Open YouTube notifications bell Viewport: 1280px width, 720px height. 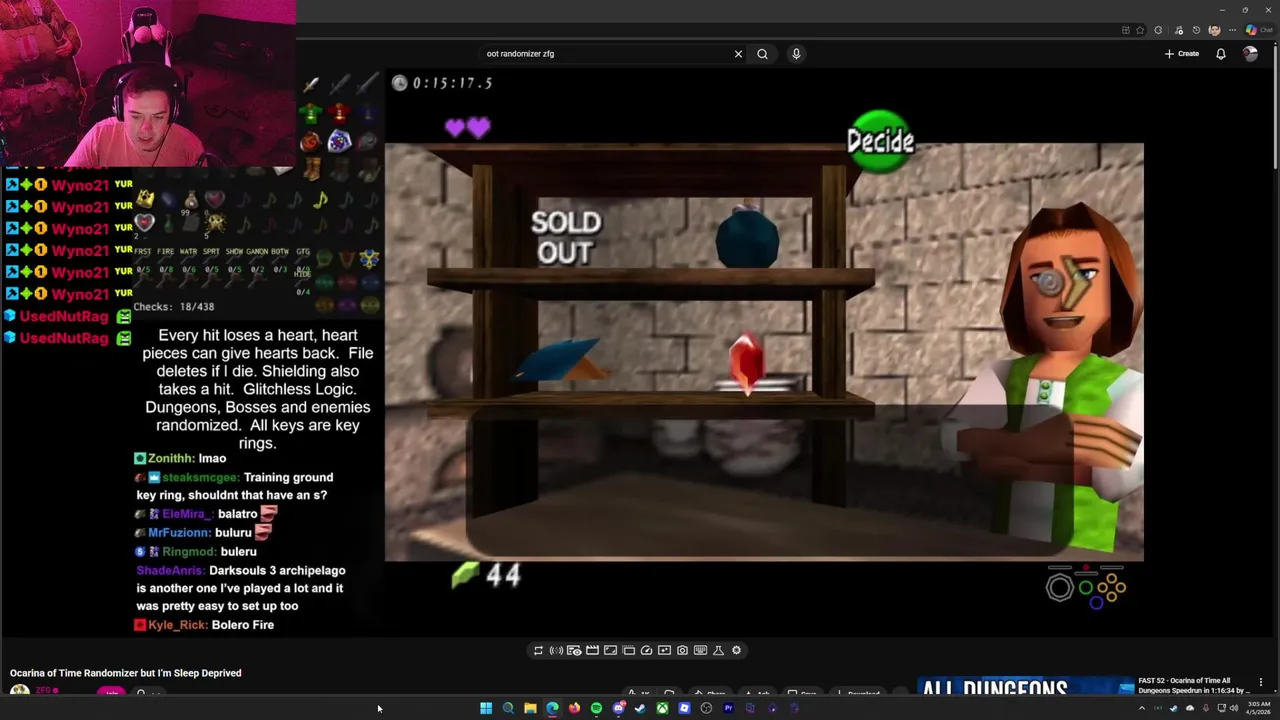click(x=1221, y=54)
